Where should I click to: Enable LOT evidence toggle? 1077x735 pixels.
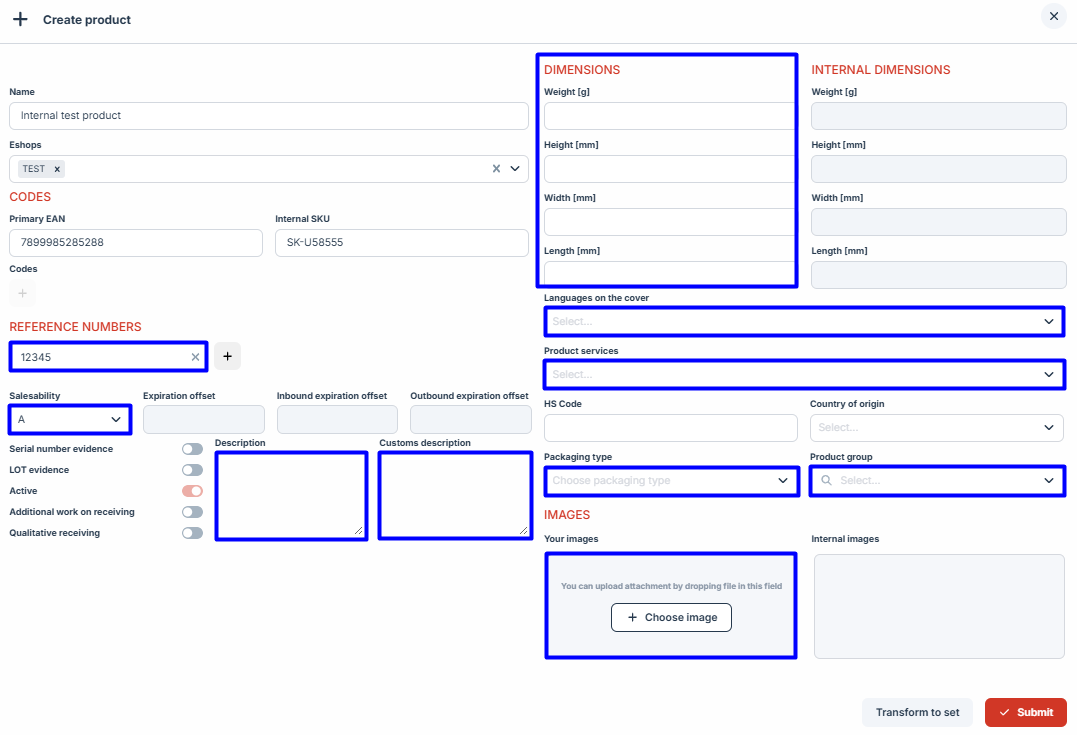(192, 470)
